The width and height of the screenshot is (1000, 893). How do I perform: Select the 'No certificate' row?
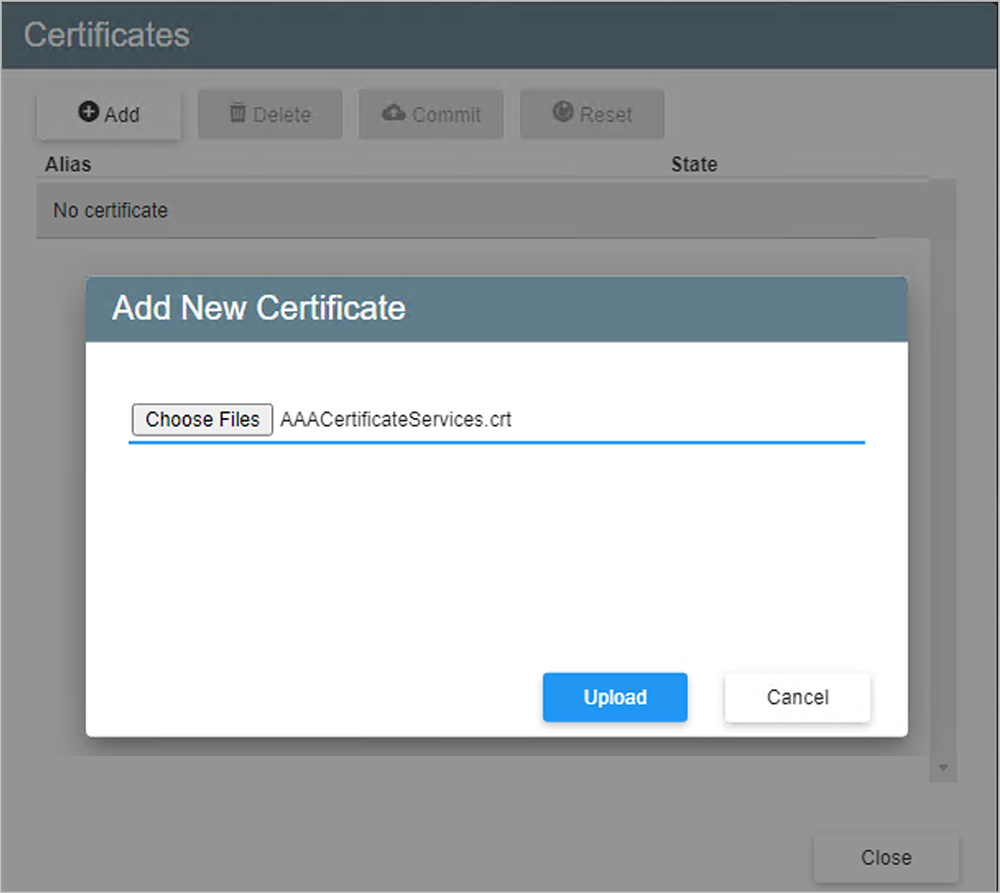110,211
